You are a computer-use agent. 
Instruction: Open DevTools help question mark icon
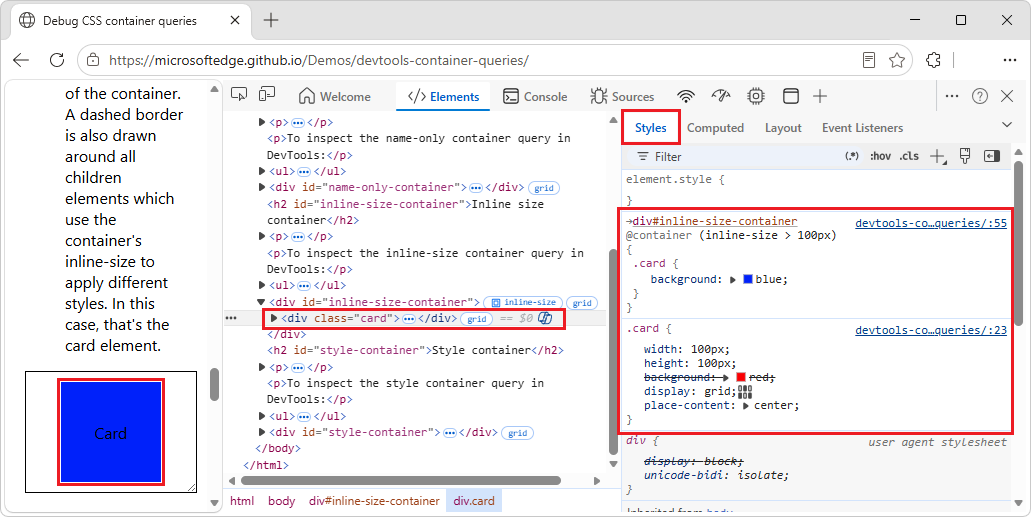pyautogui.click(x=980, y=96)
